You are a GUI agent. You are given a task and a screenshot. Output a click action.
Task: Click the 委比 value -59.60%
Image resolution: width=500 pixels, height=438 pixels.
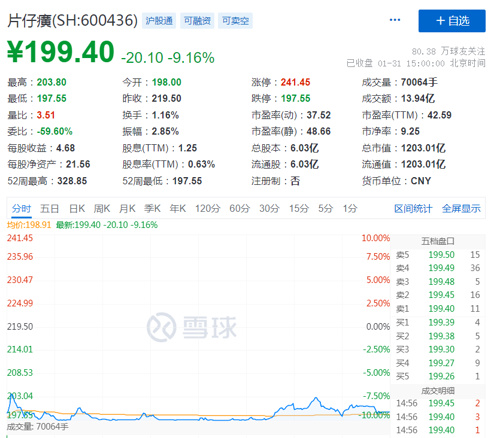tap(54, 131)
